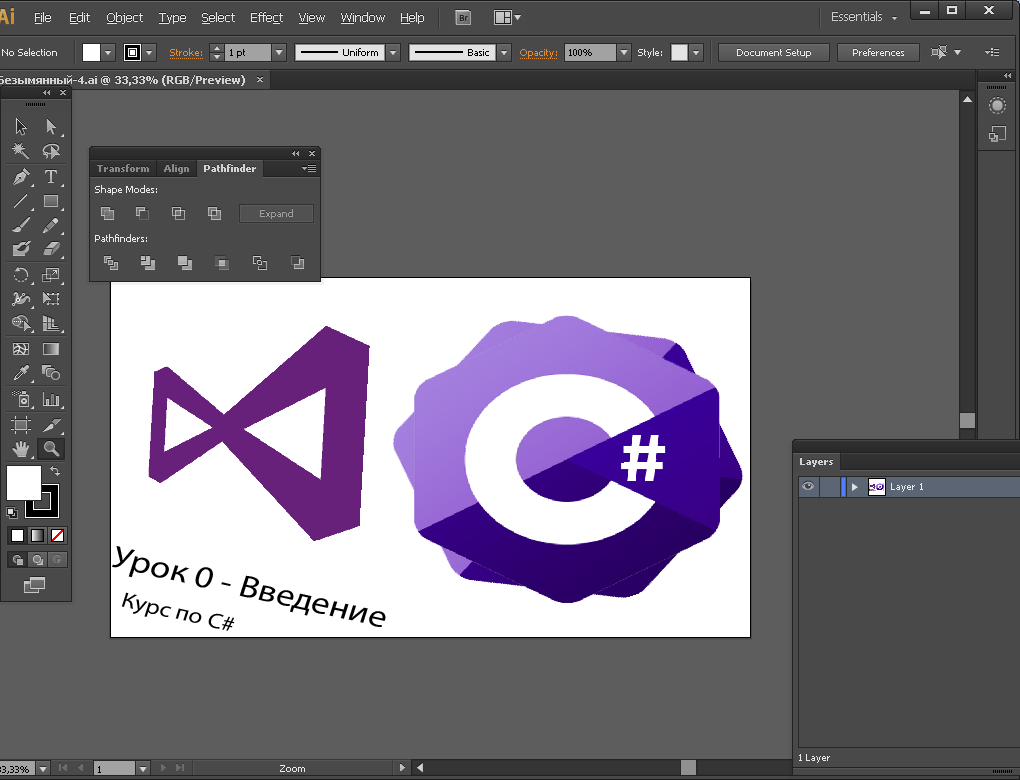Select the Rectangle tool
This screenshot has width=1020, height=780.
[51, 201]
